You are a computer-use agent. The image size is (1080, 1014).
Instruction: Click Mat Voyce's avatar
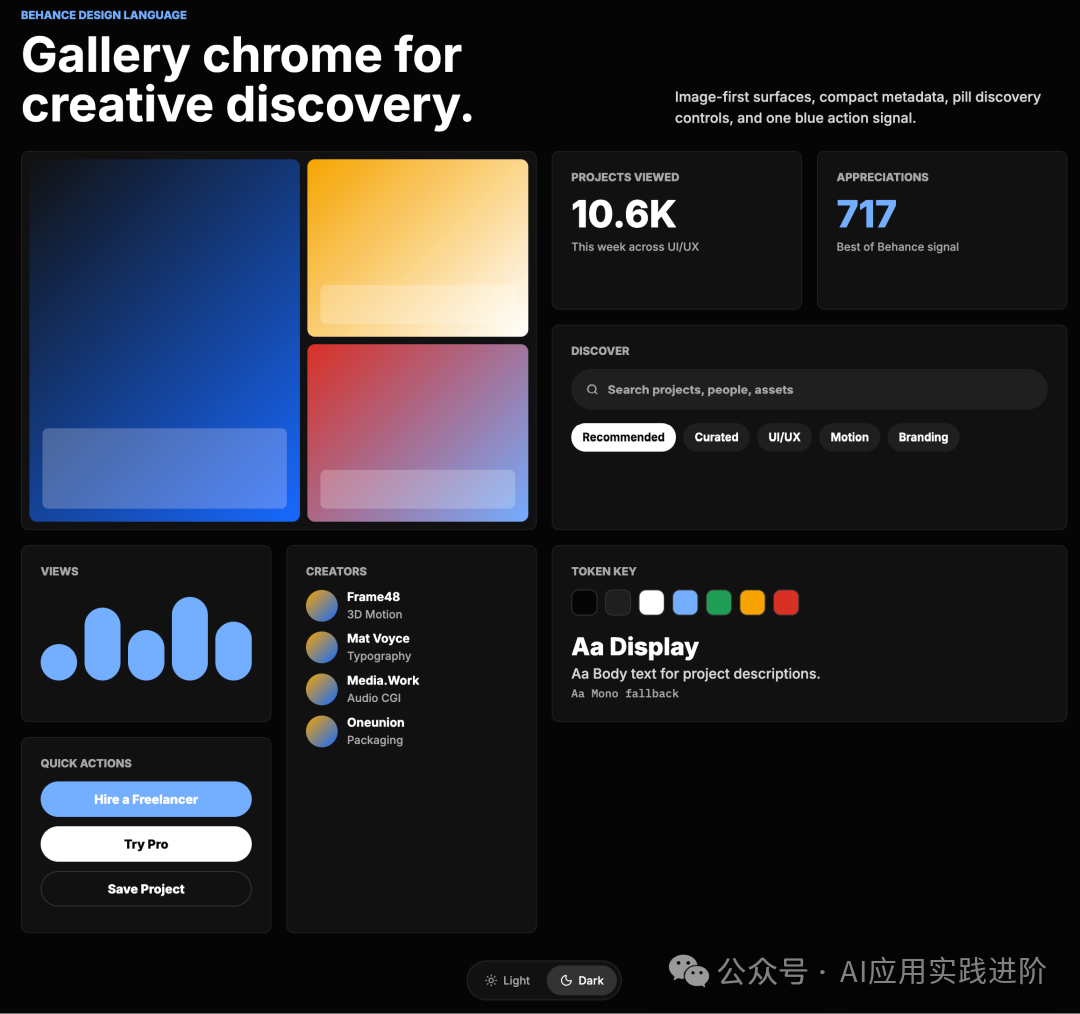[322, 648]
